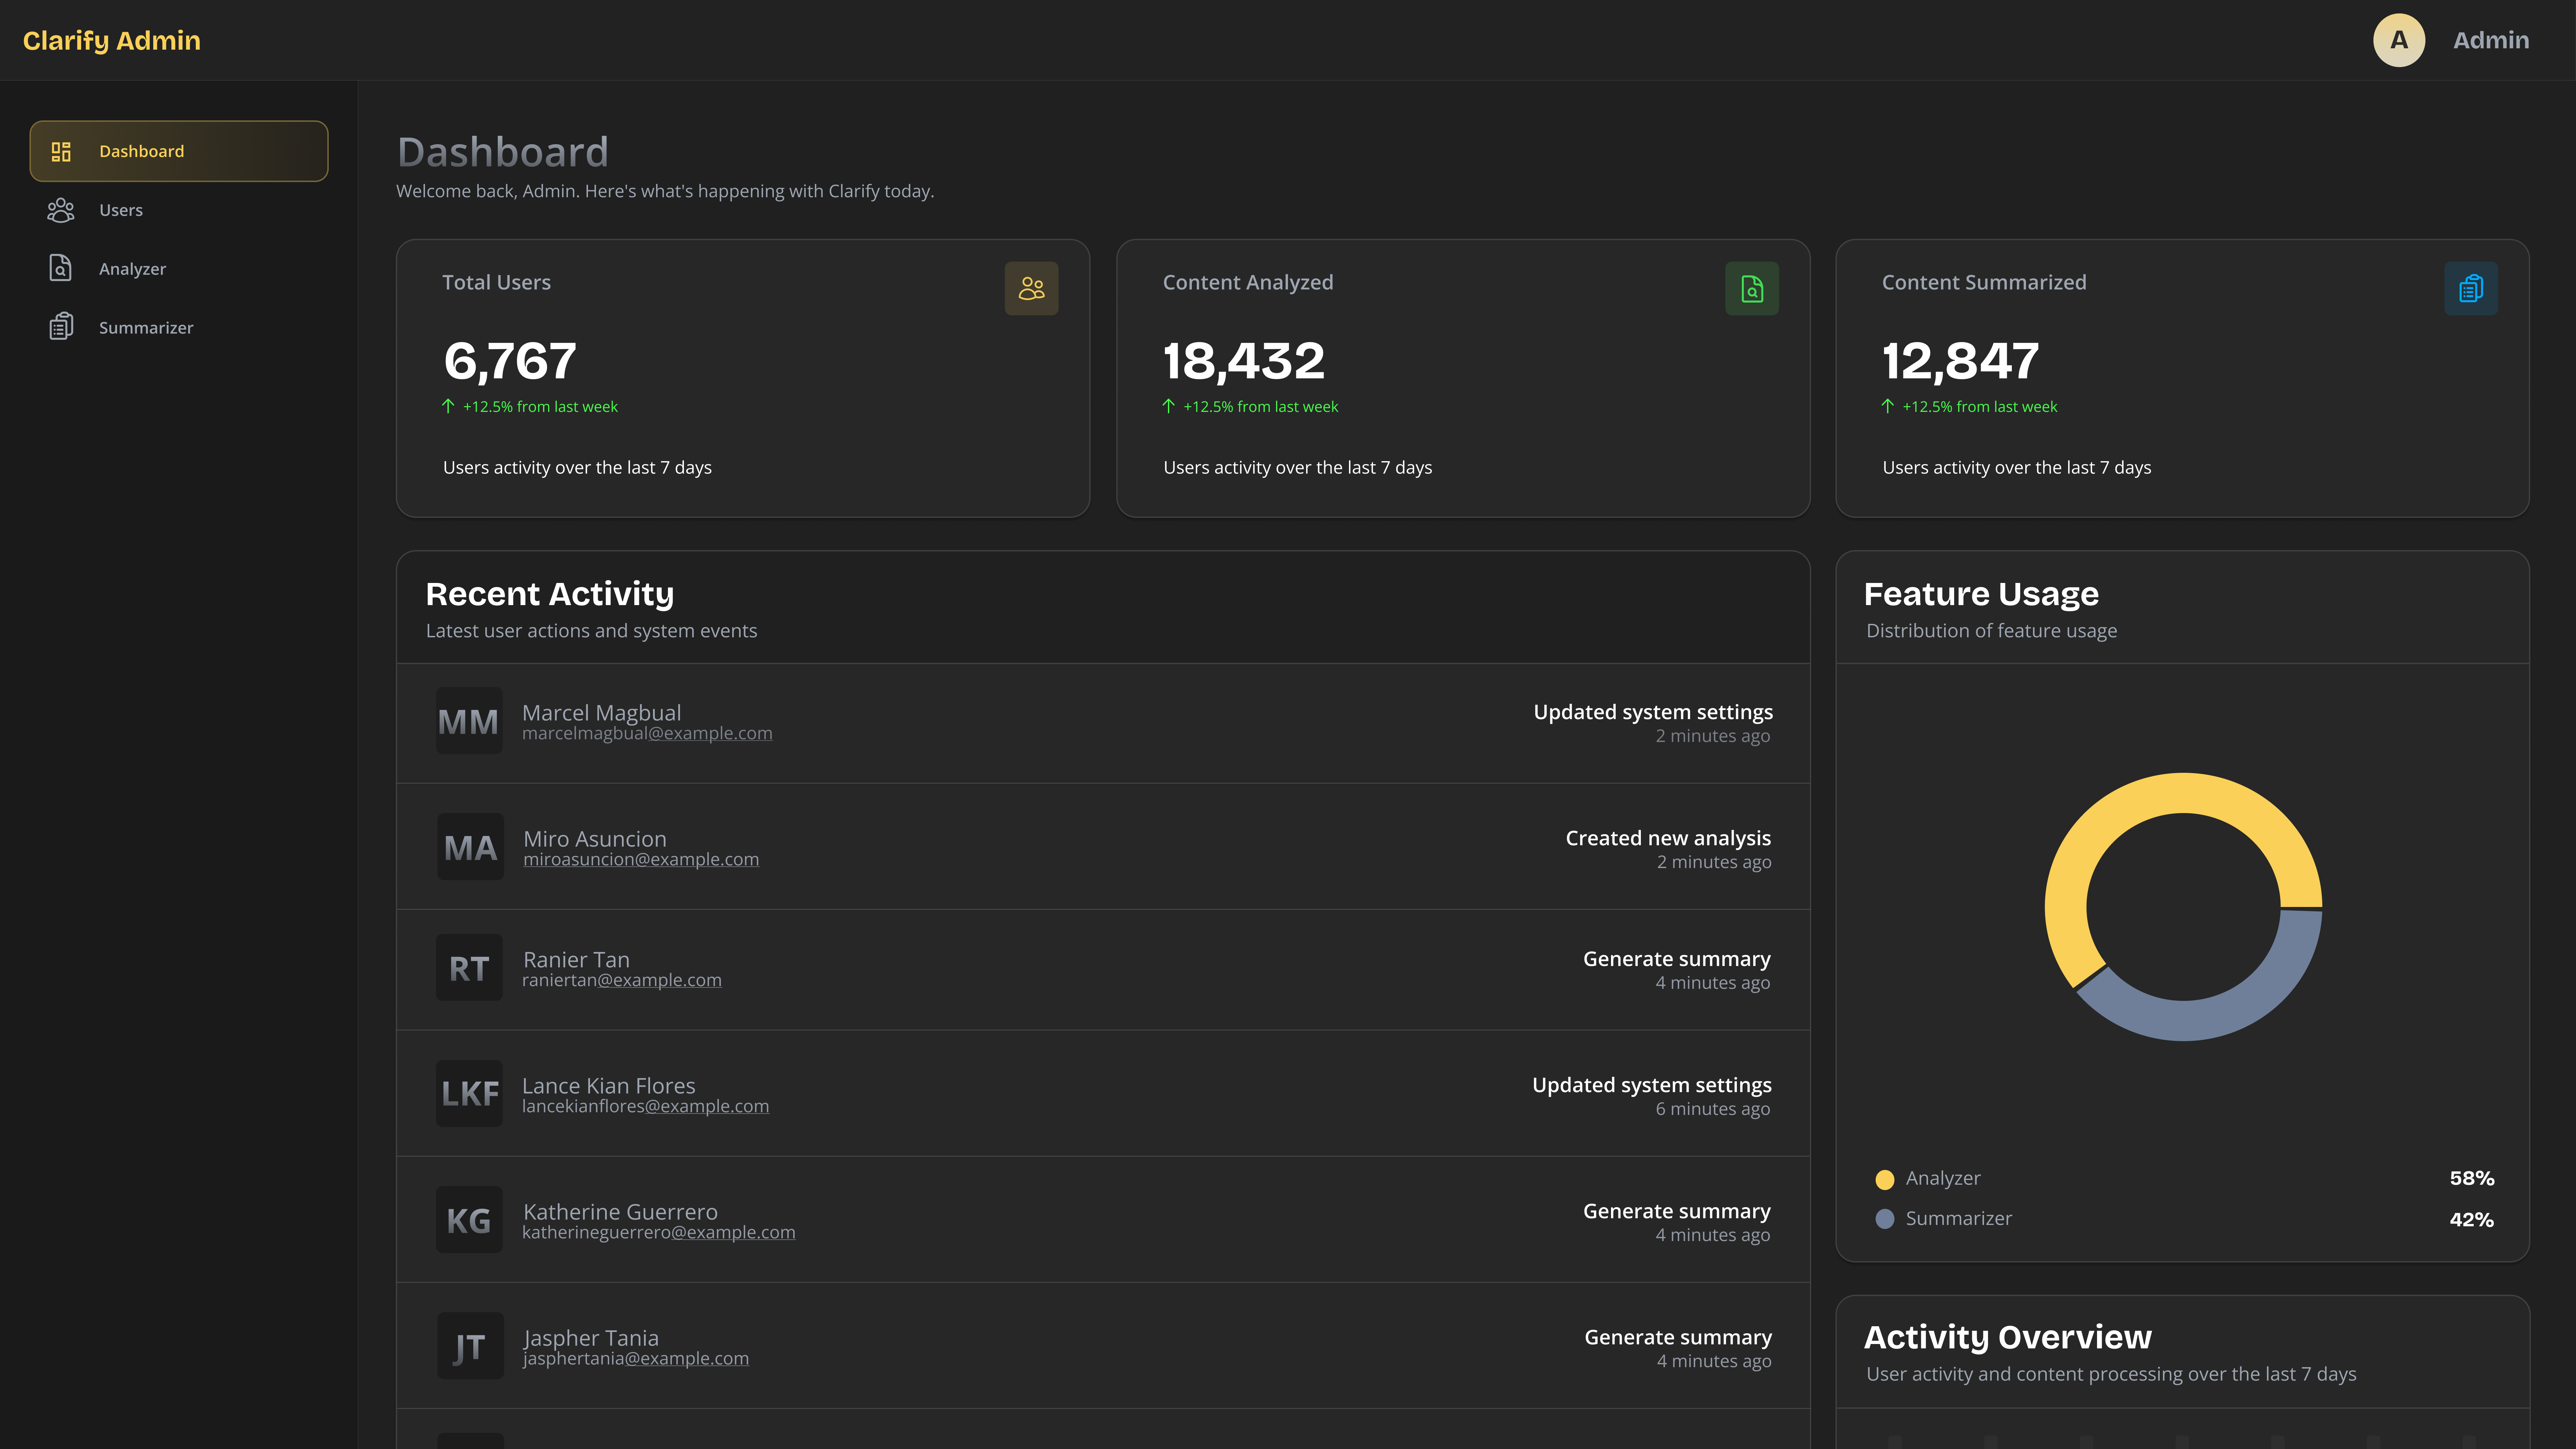
Task: Click the Total Users card title
Action: click(497, 283)
